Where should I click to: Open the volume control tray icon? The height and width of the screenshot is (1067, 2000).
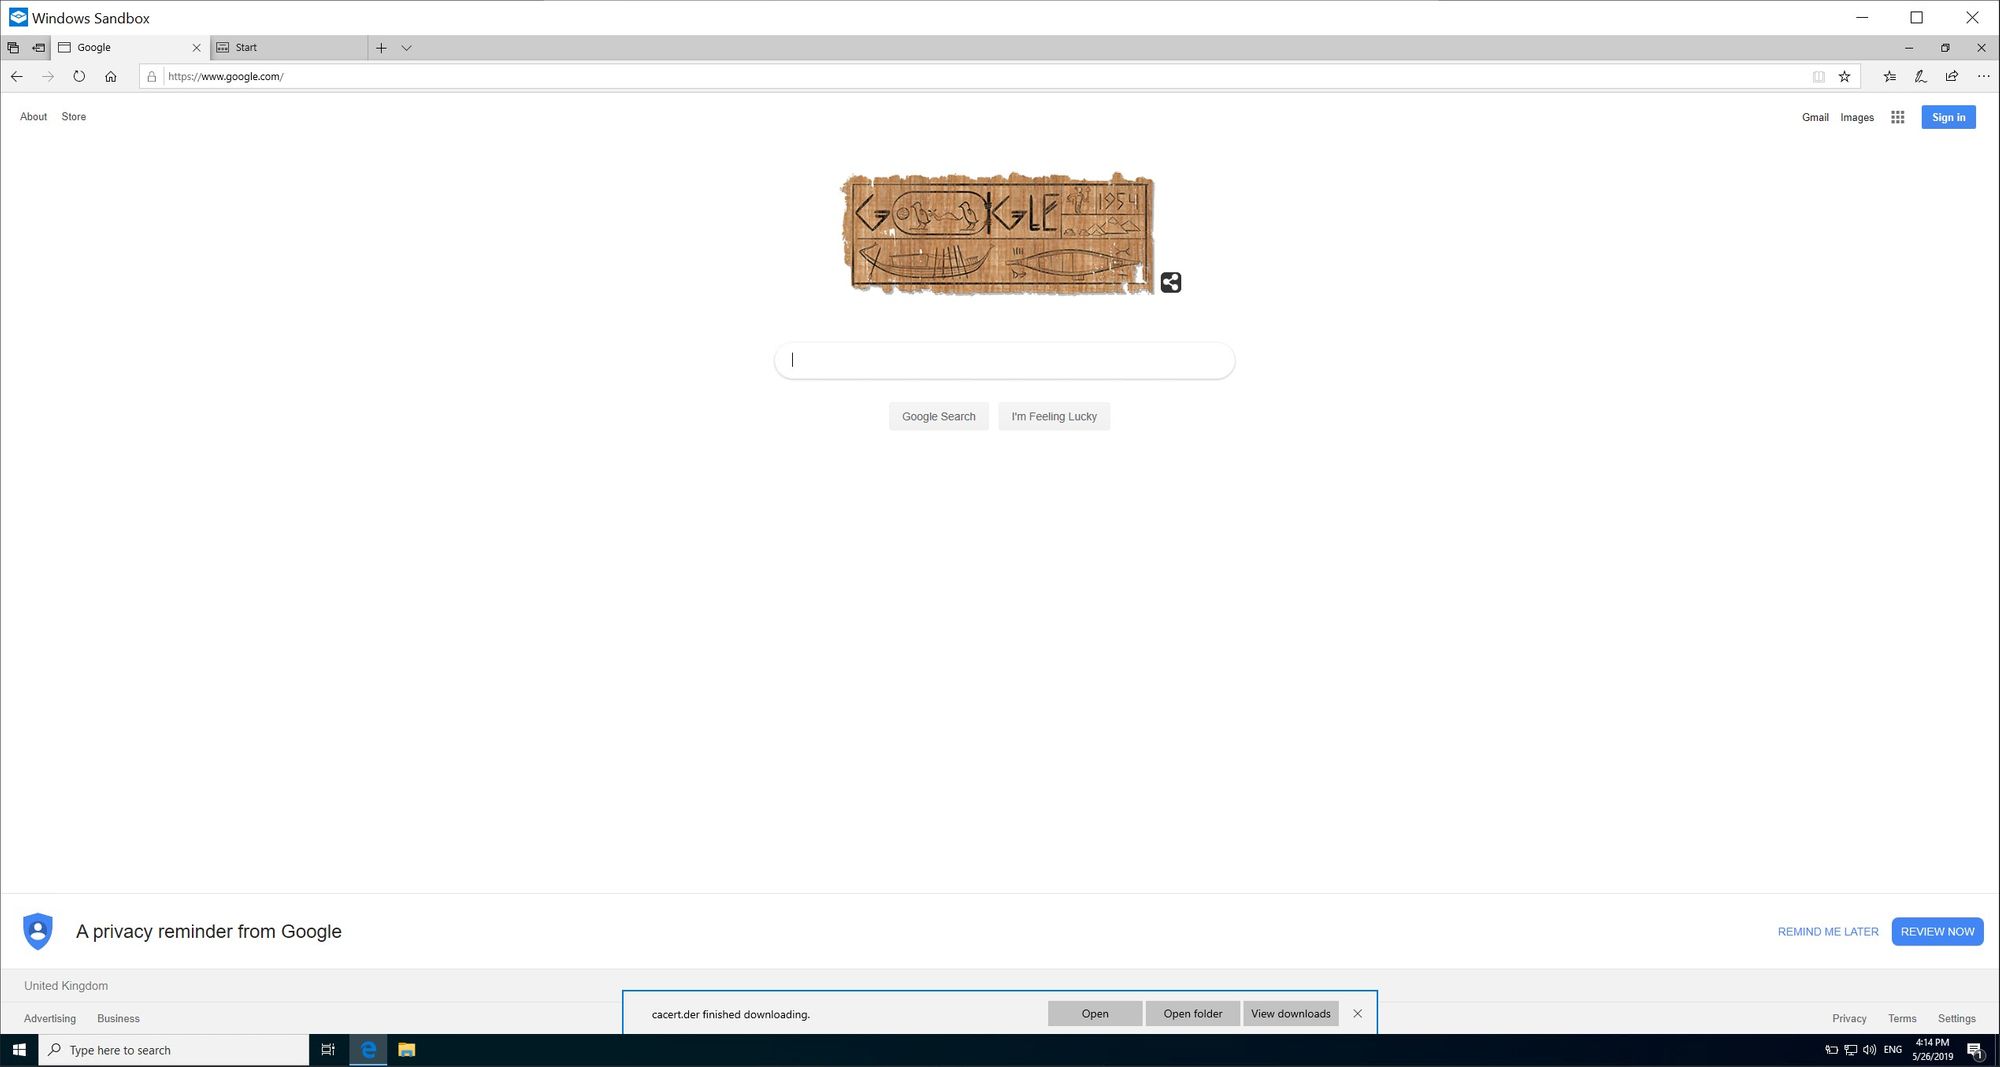(x=1869, y=1050)
